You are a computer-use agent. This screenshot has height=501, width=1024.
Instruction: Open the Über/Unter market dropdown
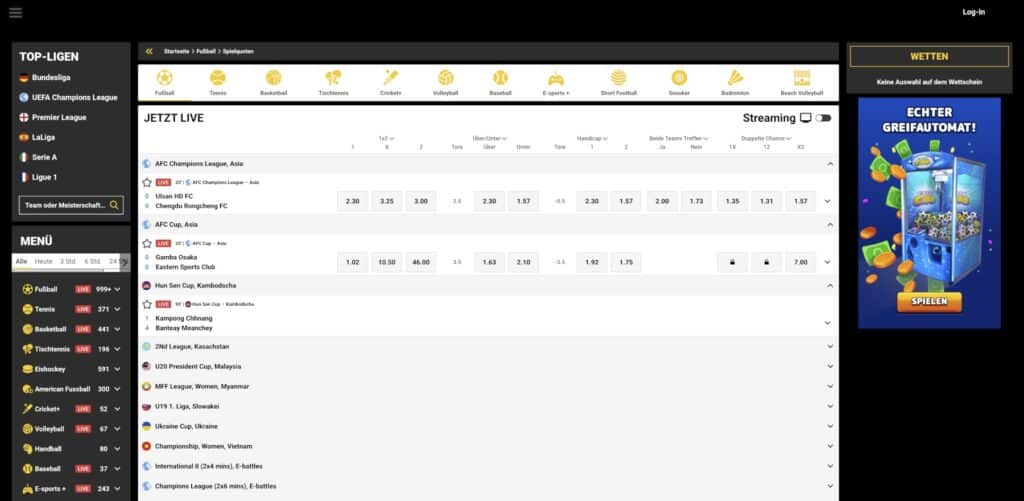pos(489,138)
